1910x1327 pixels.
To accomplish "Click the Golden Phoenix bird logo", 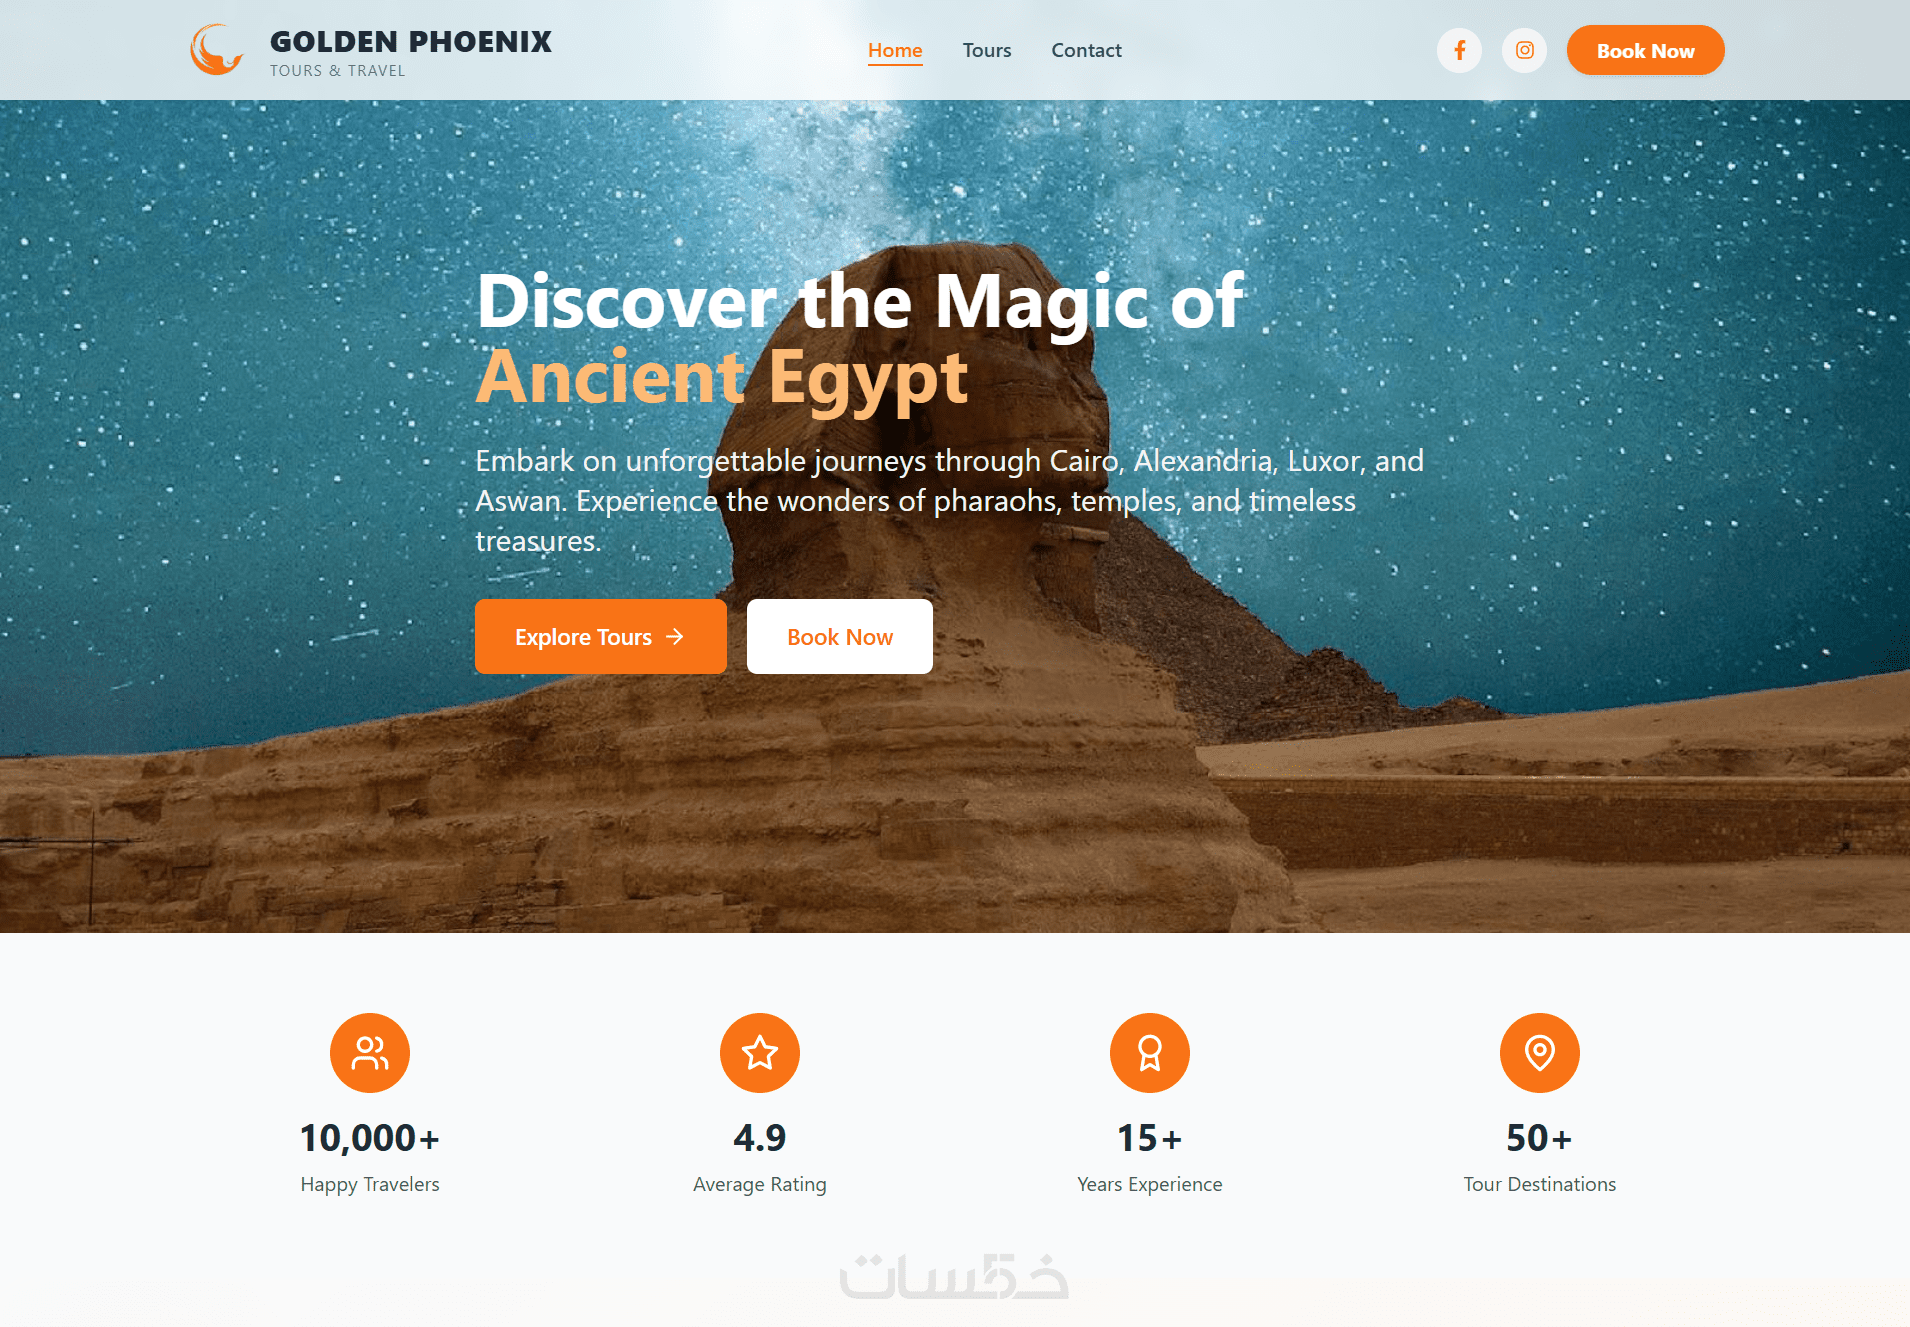I will point(217,50).
